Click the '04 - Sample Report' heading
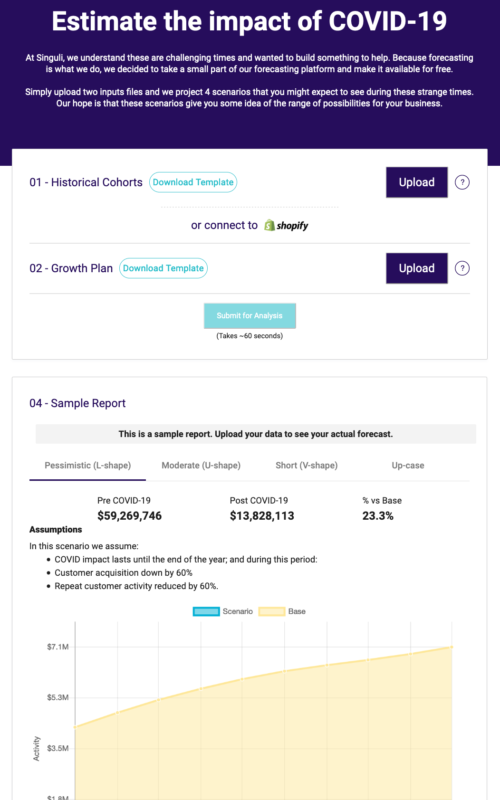This screenshot has width=500, height=800. click(x=77, y=403)
